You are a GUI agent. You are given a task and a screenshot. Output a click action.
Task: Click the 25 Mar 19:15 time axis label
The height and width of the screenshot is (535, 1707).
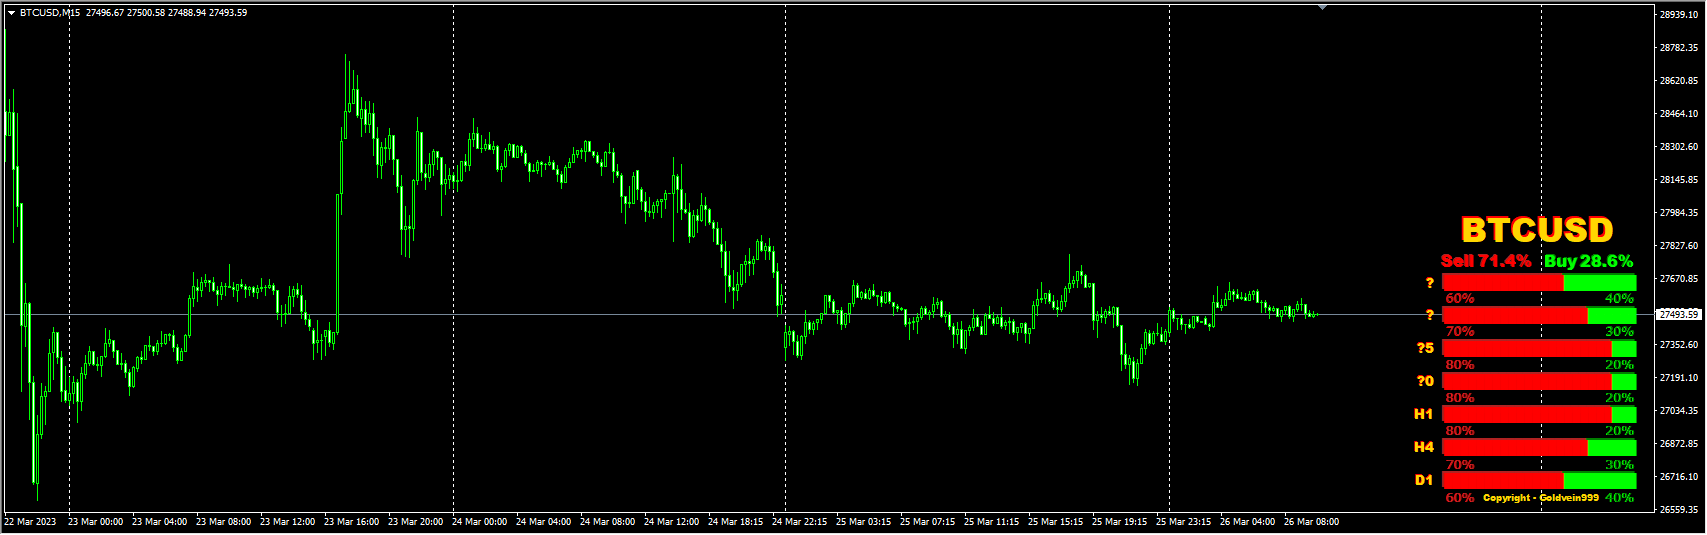(x=1119, y=522)
